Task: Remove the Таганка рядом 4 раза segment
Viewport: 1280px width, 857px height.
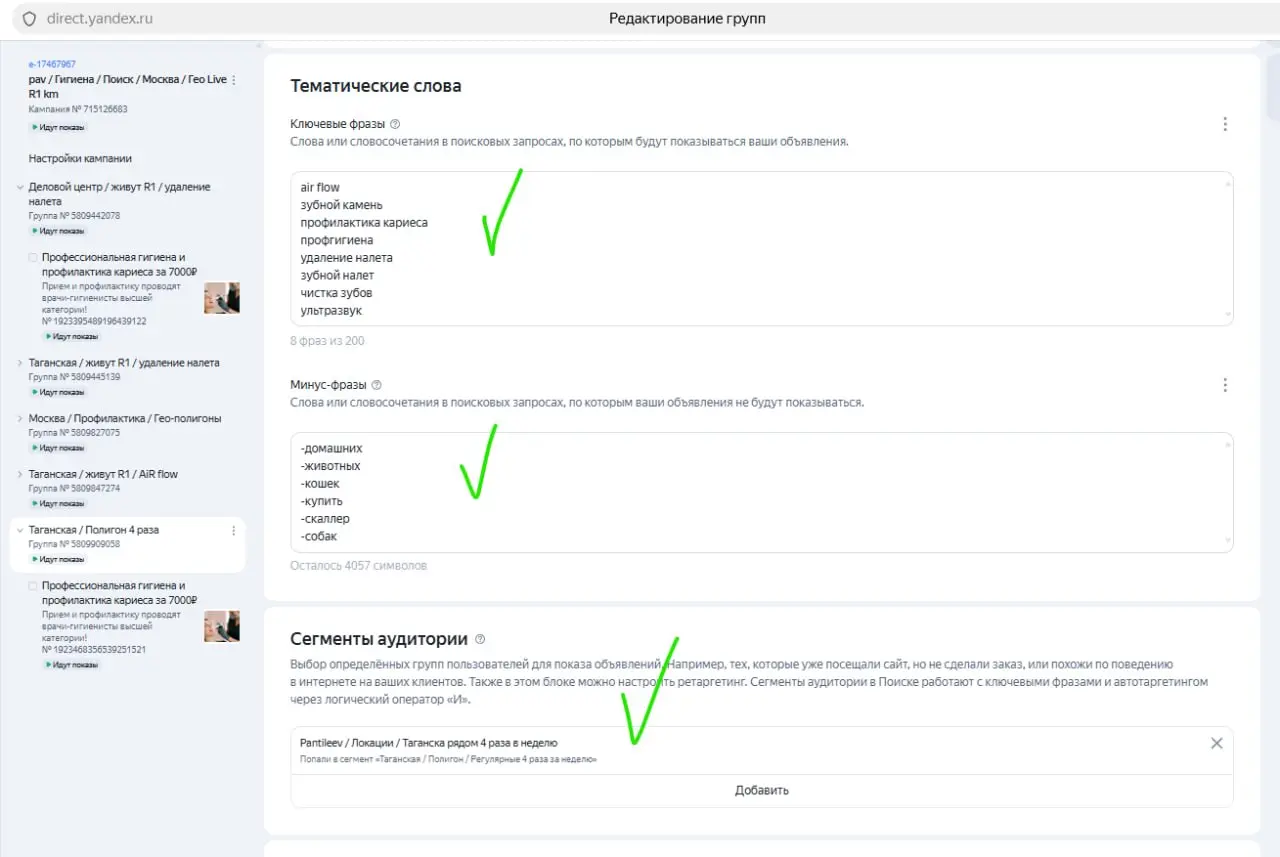Action: click(1217, 743)
